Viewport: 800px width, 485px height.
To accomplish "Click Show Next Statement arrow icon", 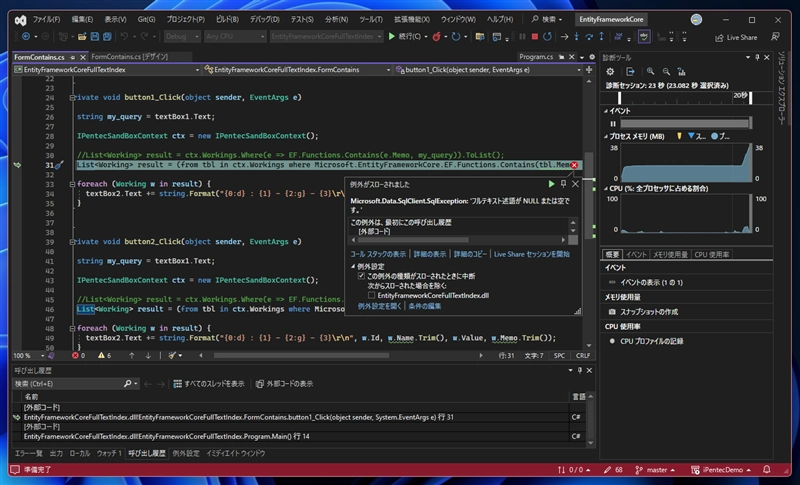I will click(x=564, y=37).
